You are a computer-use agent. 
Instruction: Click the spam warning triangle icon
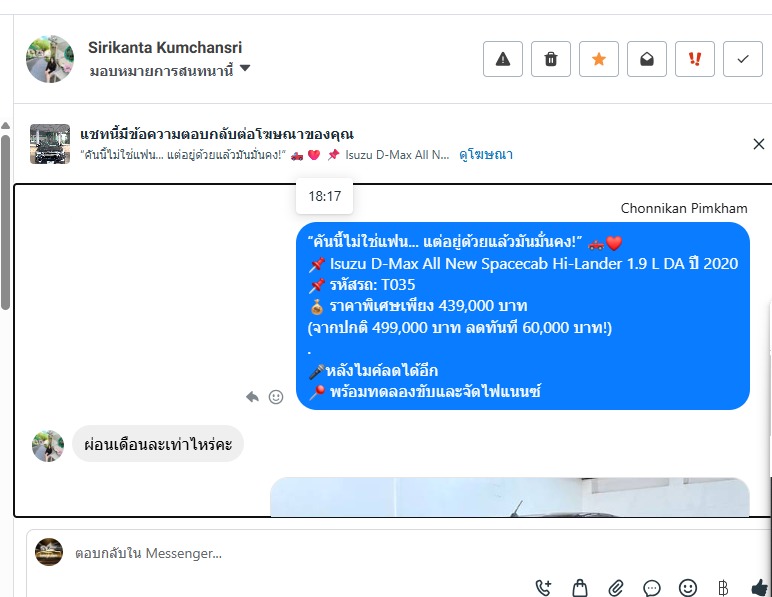(503, 59)
